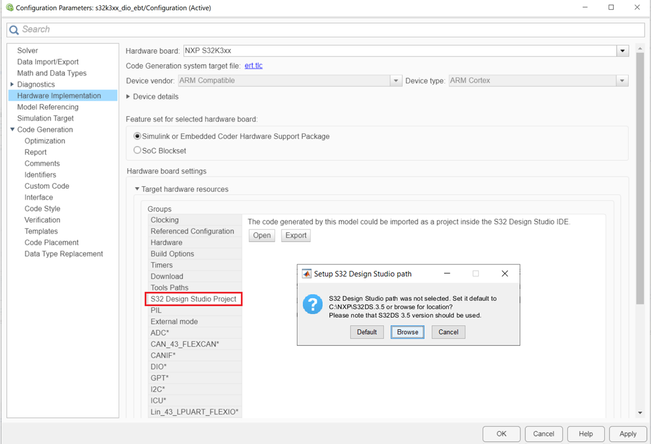
Task: Select the ADC* group
Action: (195, 333)
